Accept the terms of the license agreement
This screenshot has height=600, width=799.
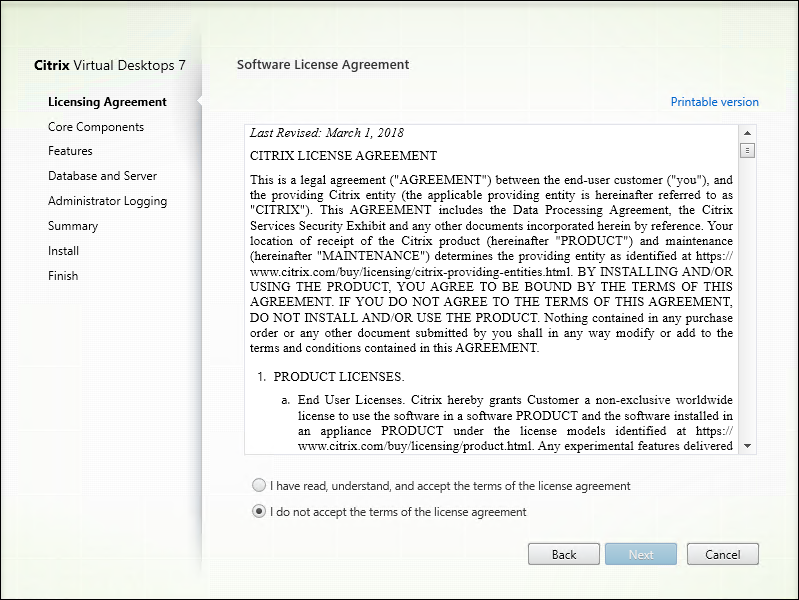pyautogui.click(x=260, y=486)
